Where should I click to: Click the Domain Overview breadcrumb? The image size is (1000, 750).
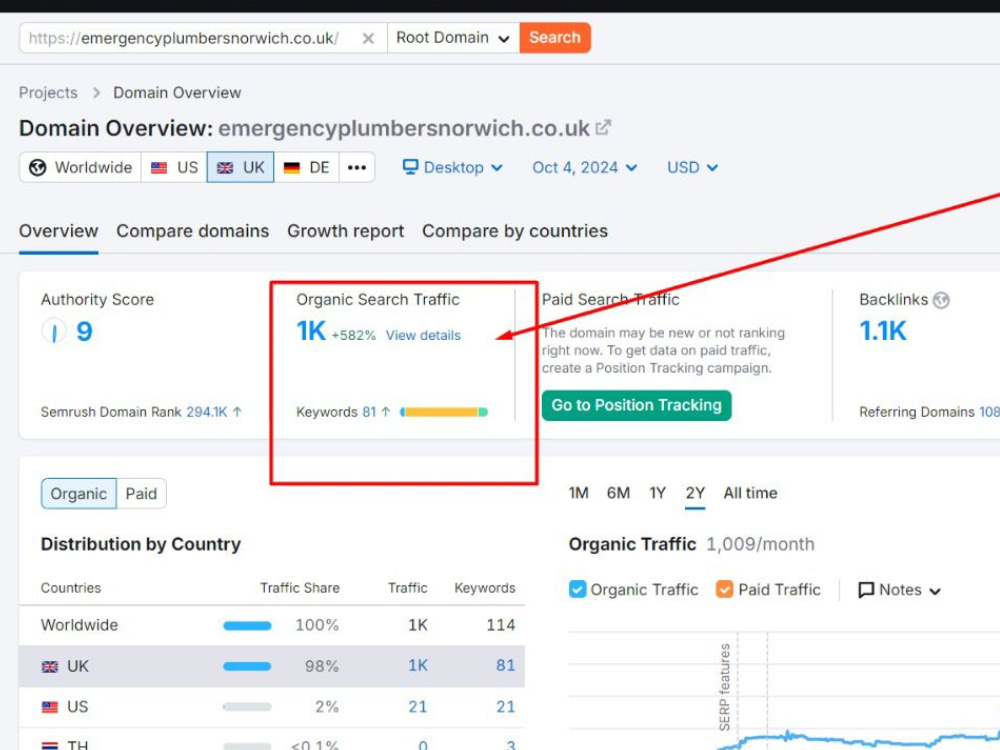177,92
